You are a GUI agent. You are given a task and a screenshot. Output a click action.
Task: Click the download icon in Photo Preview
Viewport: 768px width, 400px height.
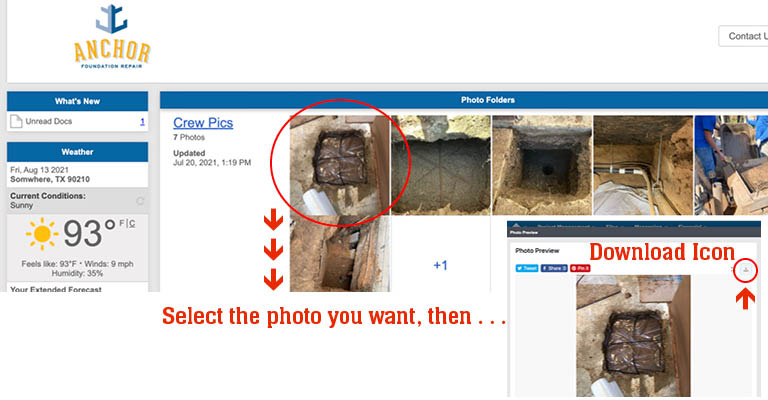coord(745,270)
